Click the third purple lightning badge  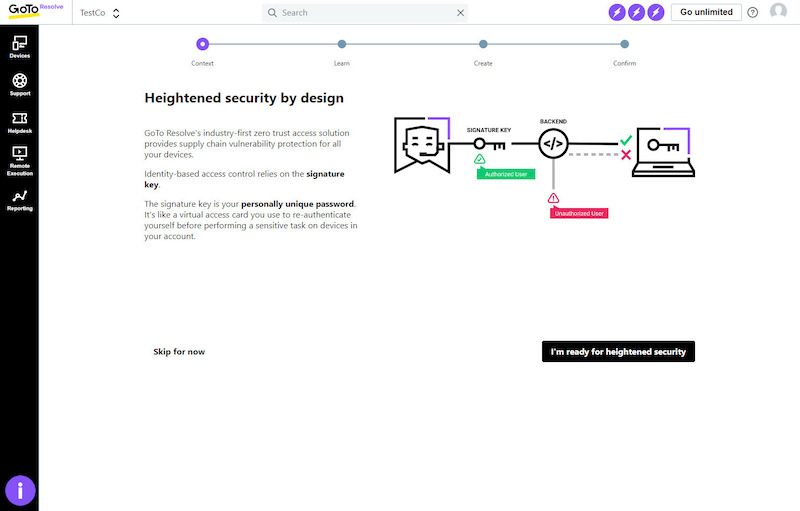click(x=655, y=13)
